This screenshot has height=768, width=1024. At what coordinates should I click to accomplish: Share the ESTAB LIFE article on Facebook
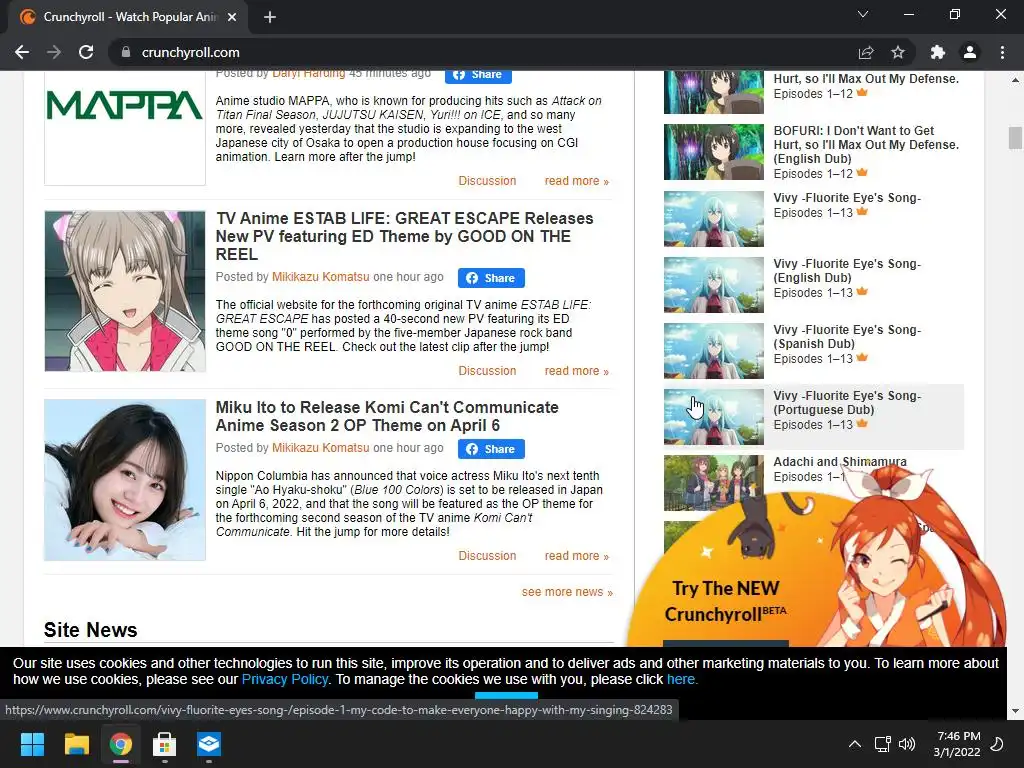[491, 278]
